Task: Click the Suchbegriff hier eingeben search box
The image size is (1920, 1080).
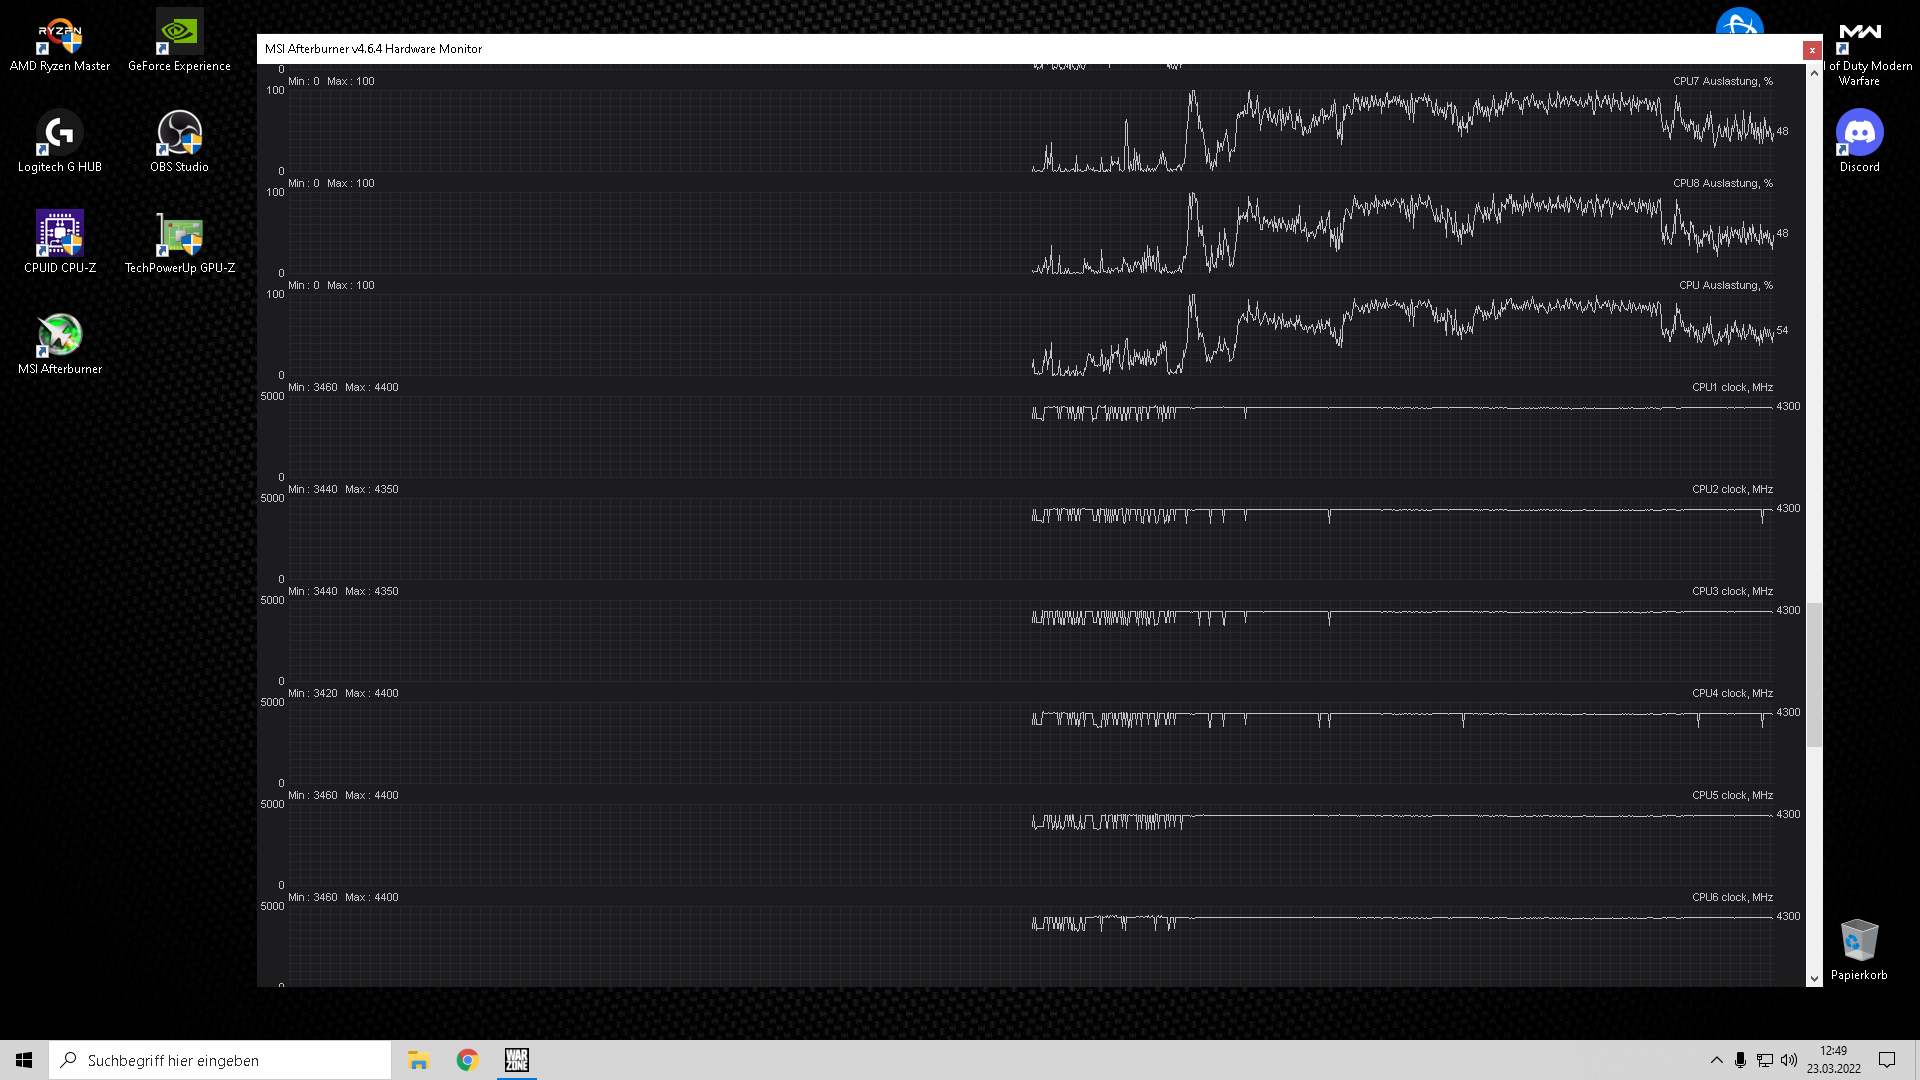Action: click(x=220, y=1060)
